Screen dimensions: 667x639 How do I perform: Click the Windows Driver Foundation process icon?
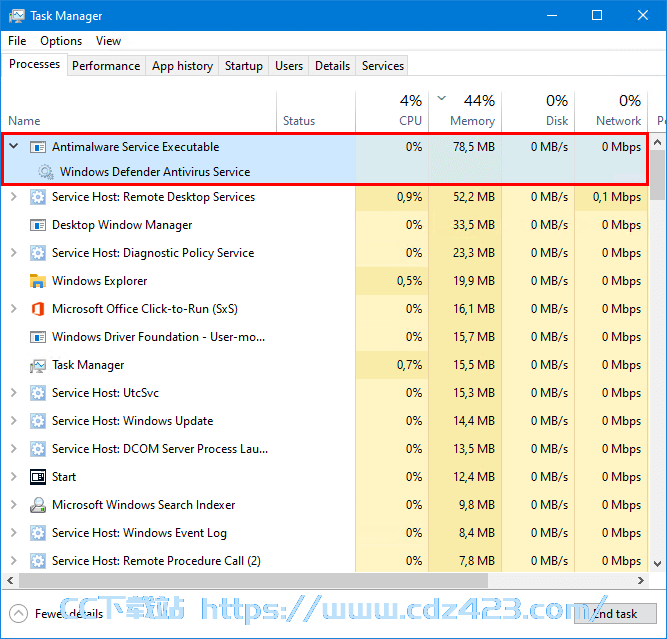[x=38, y=337]
